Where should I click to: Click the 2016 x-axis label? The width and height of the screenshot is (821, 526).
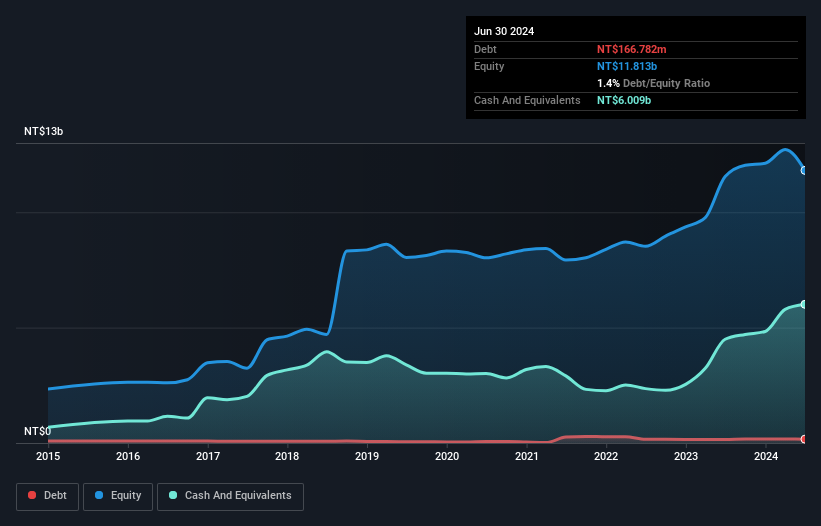click(x=128, y=456)
